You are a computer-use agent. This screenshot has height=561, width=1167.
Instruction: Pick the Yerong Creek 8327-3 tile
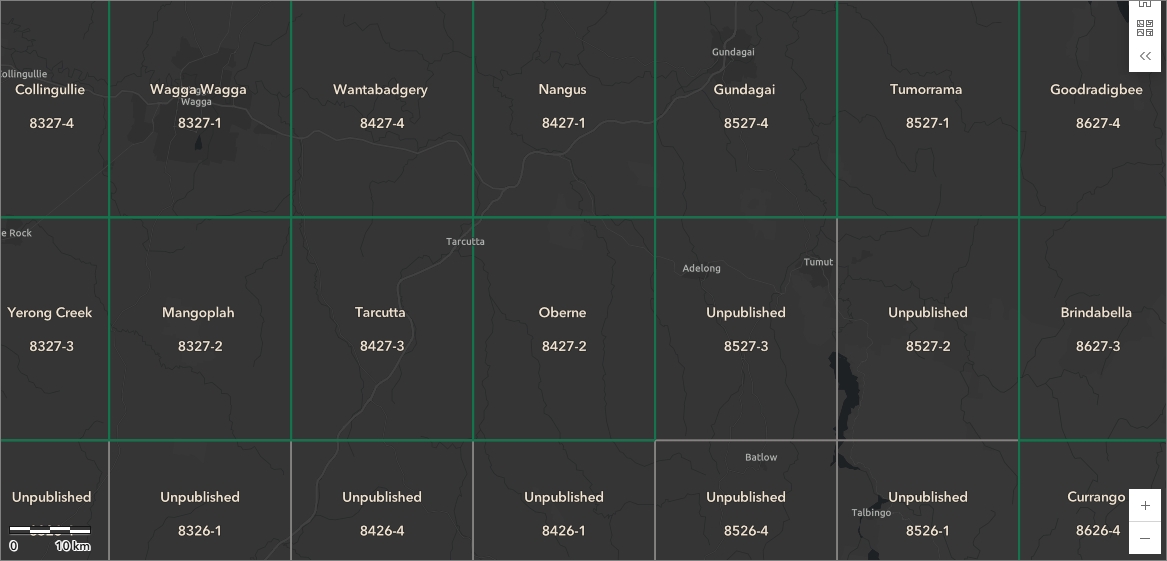54,329
